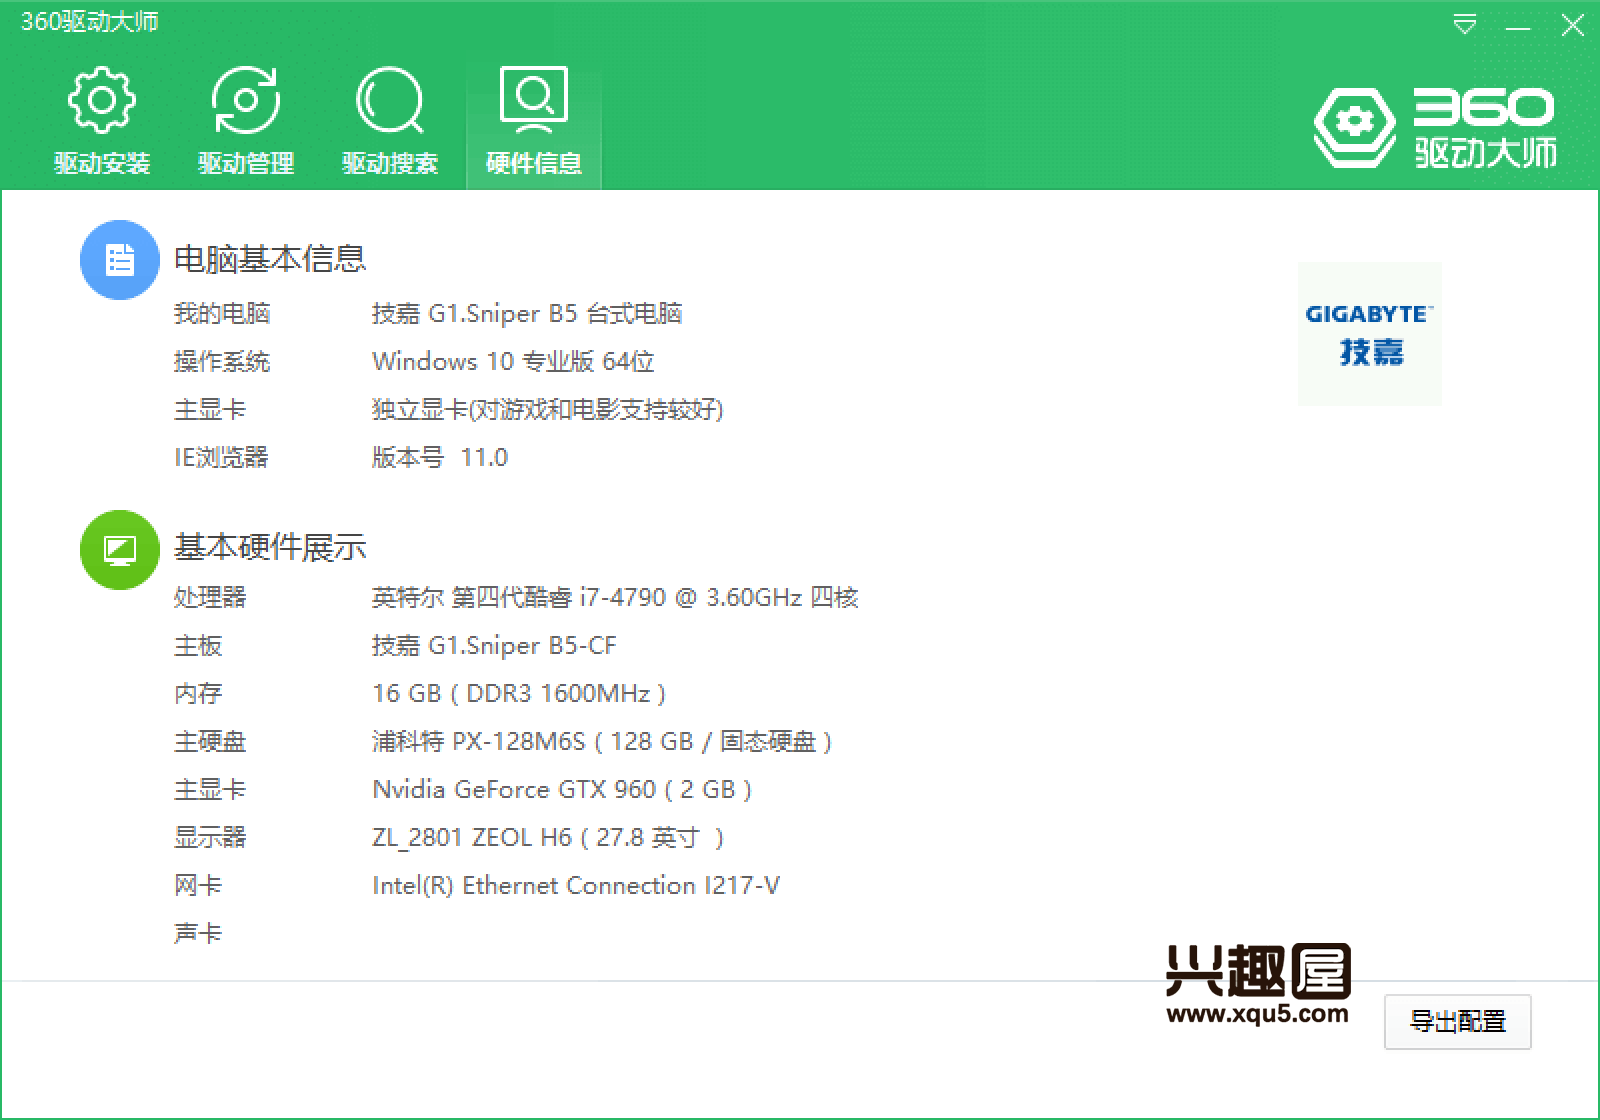1600x1120 pixels.
Task: Select text Windows 10 专业版 64位
Action: tap(513, 361)
